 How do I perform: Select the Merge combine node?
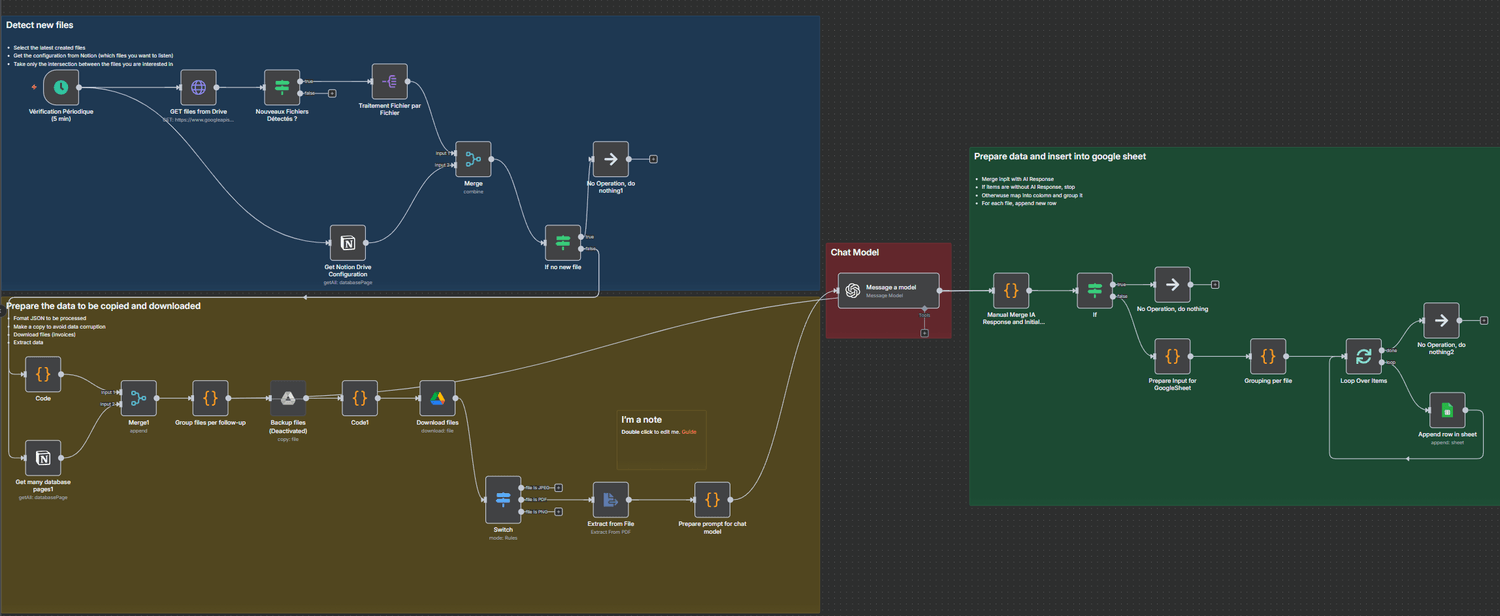click(473, 159)
